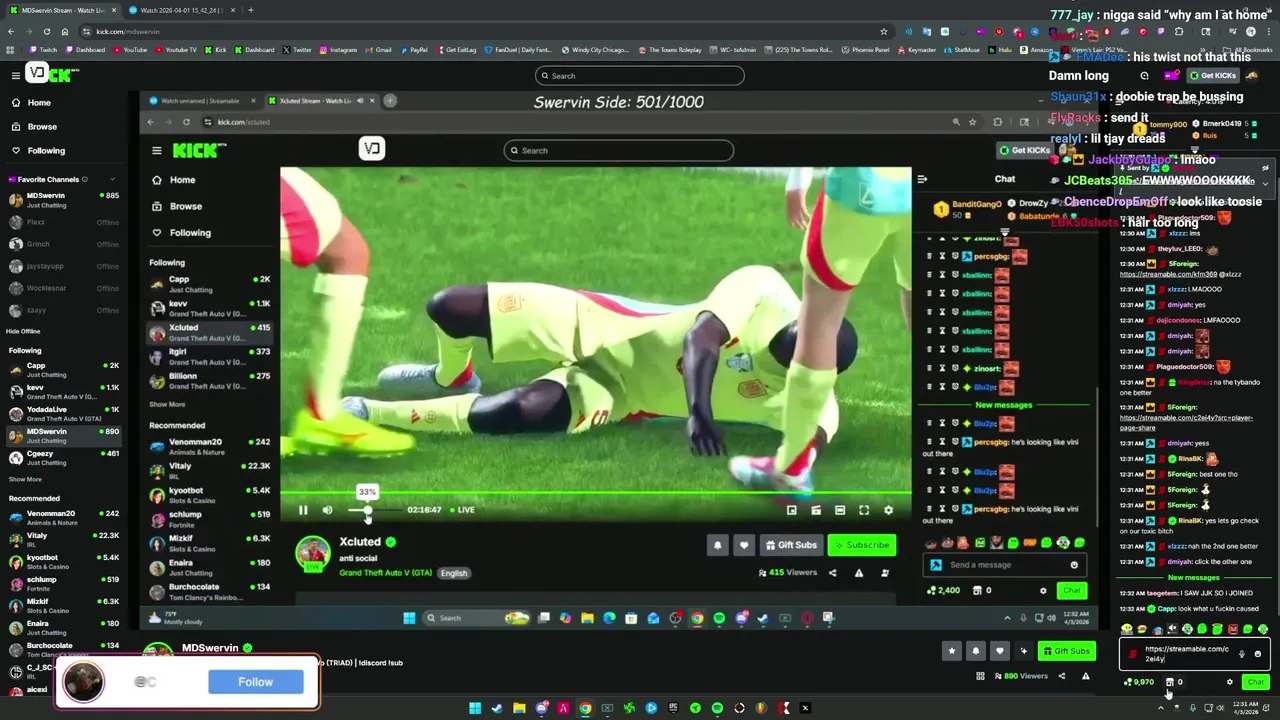Image resolution: width=1280 pixels, height=720 pixels.
Task: Click the Send a message field in Xcluted chat
Action: [1005, 565]
